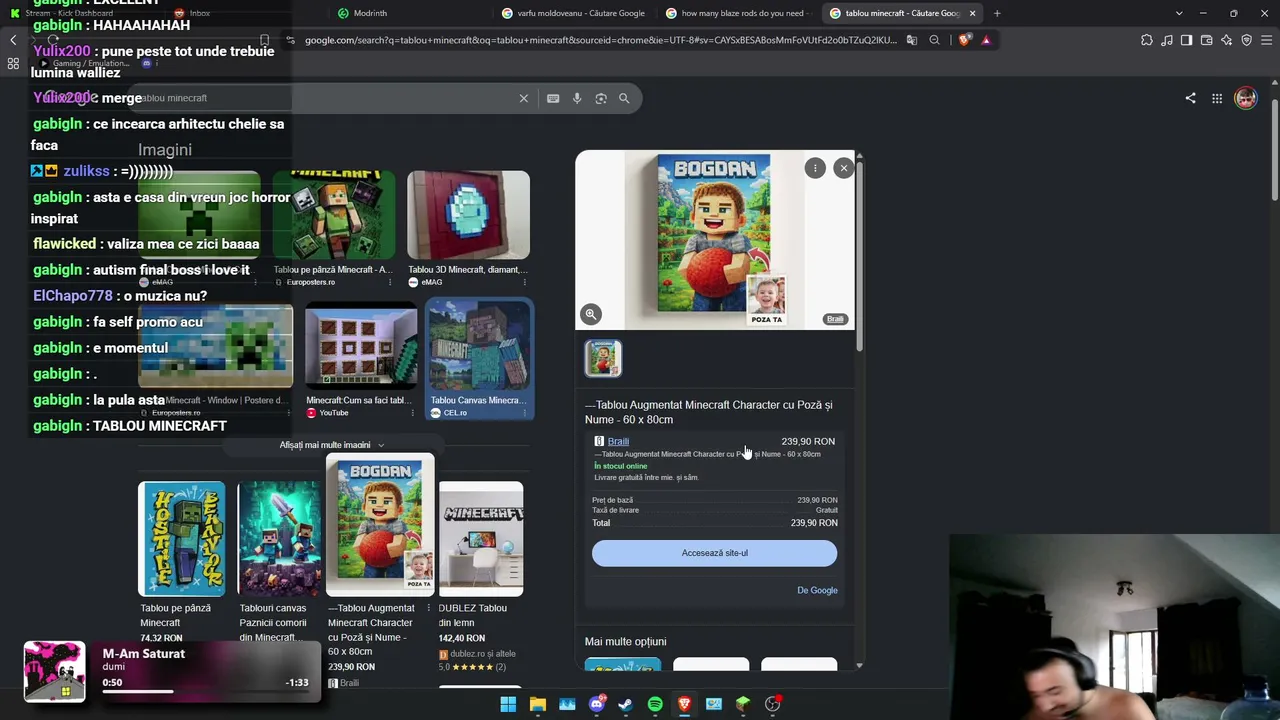Open DUBLEZ Tablou din lemn product
1280x720 pixels.
(x=481, y=576)
